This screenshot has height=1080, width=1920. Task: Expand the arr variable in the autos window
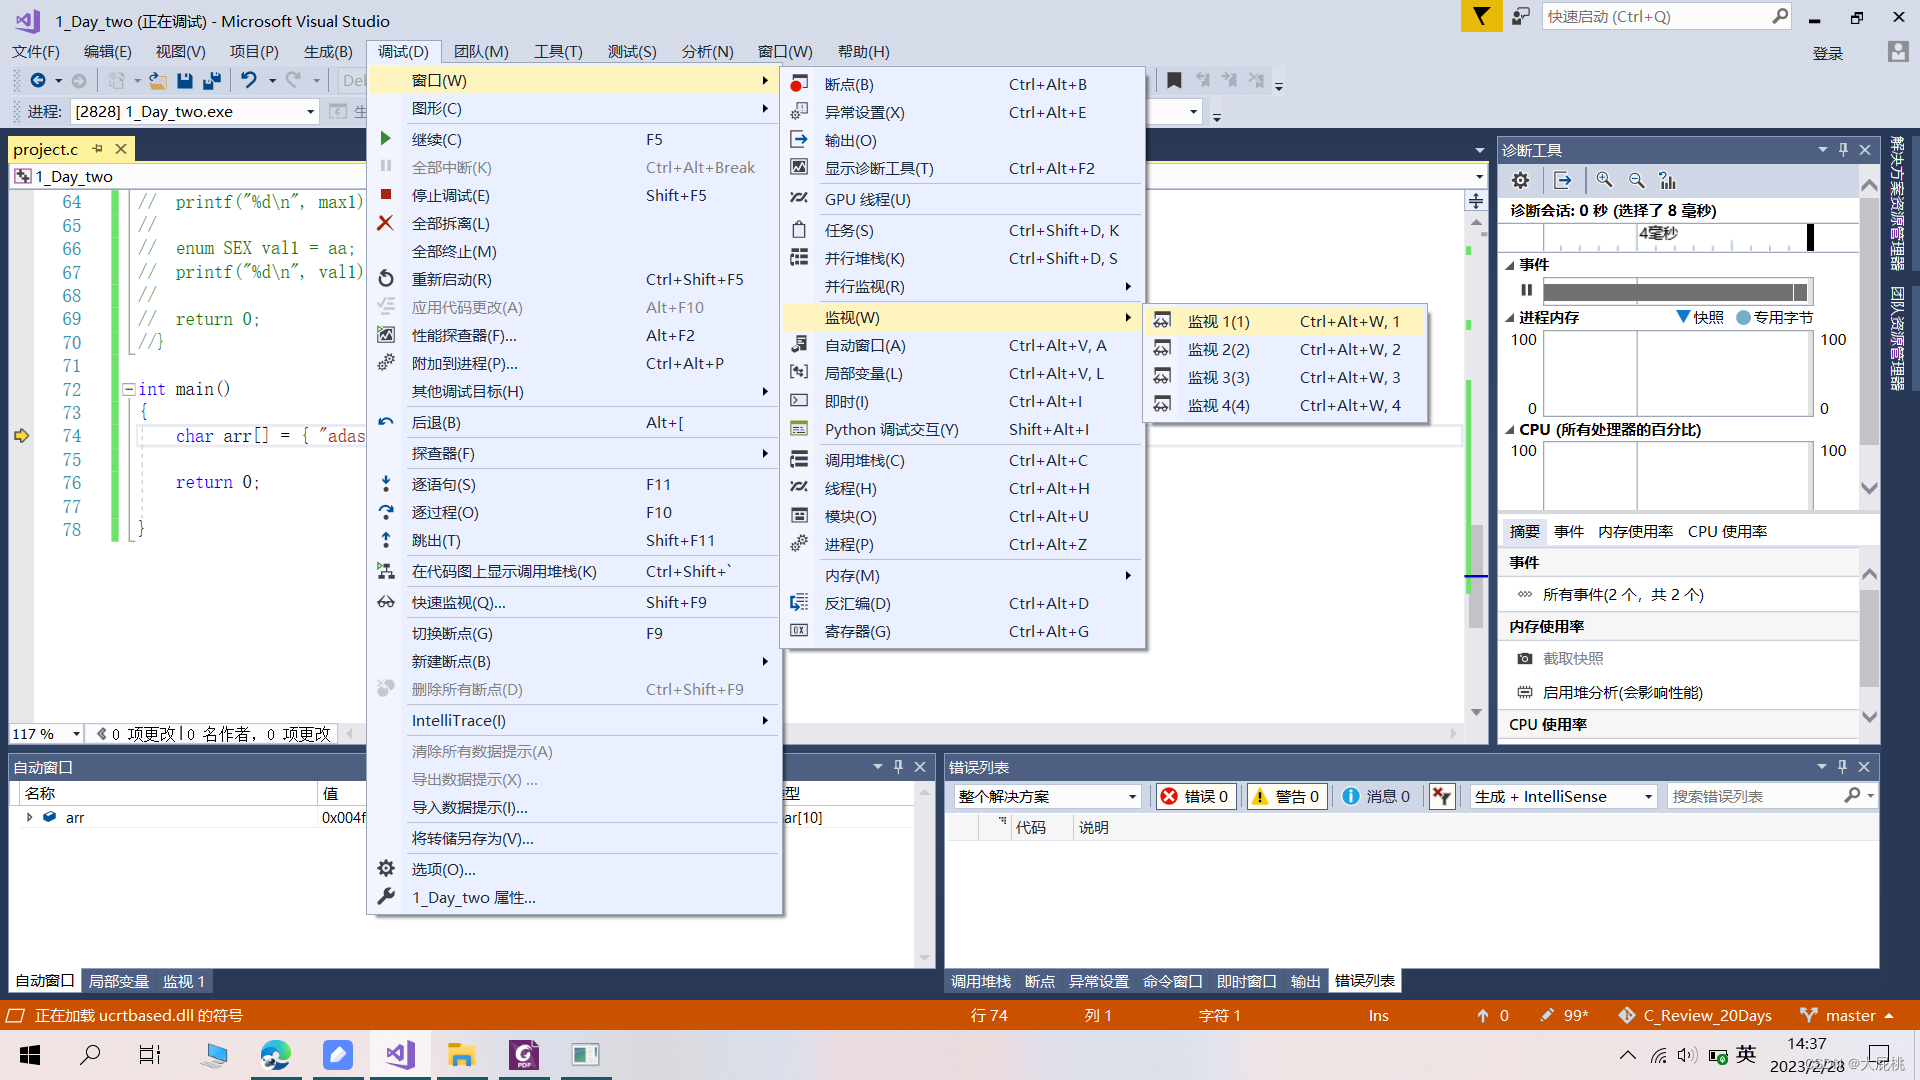pyautogui.click(x=29, y=818)
